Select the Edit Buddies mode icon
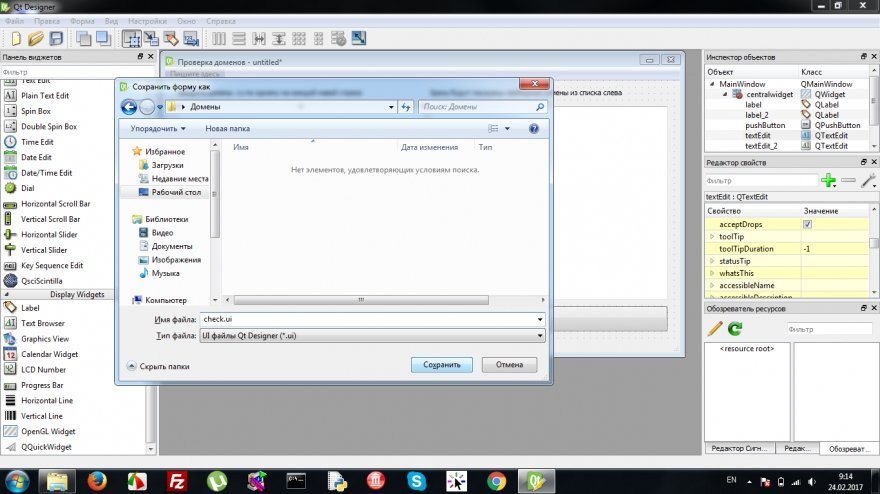Screen dimensions: 880x494 coord(171,38)
